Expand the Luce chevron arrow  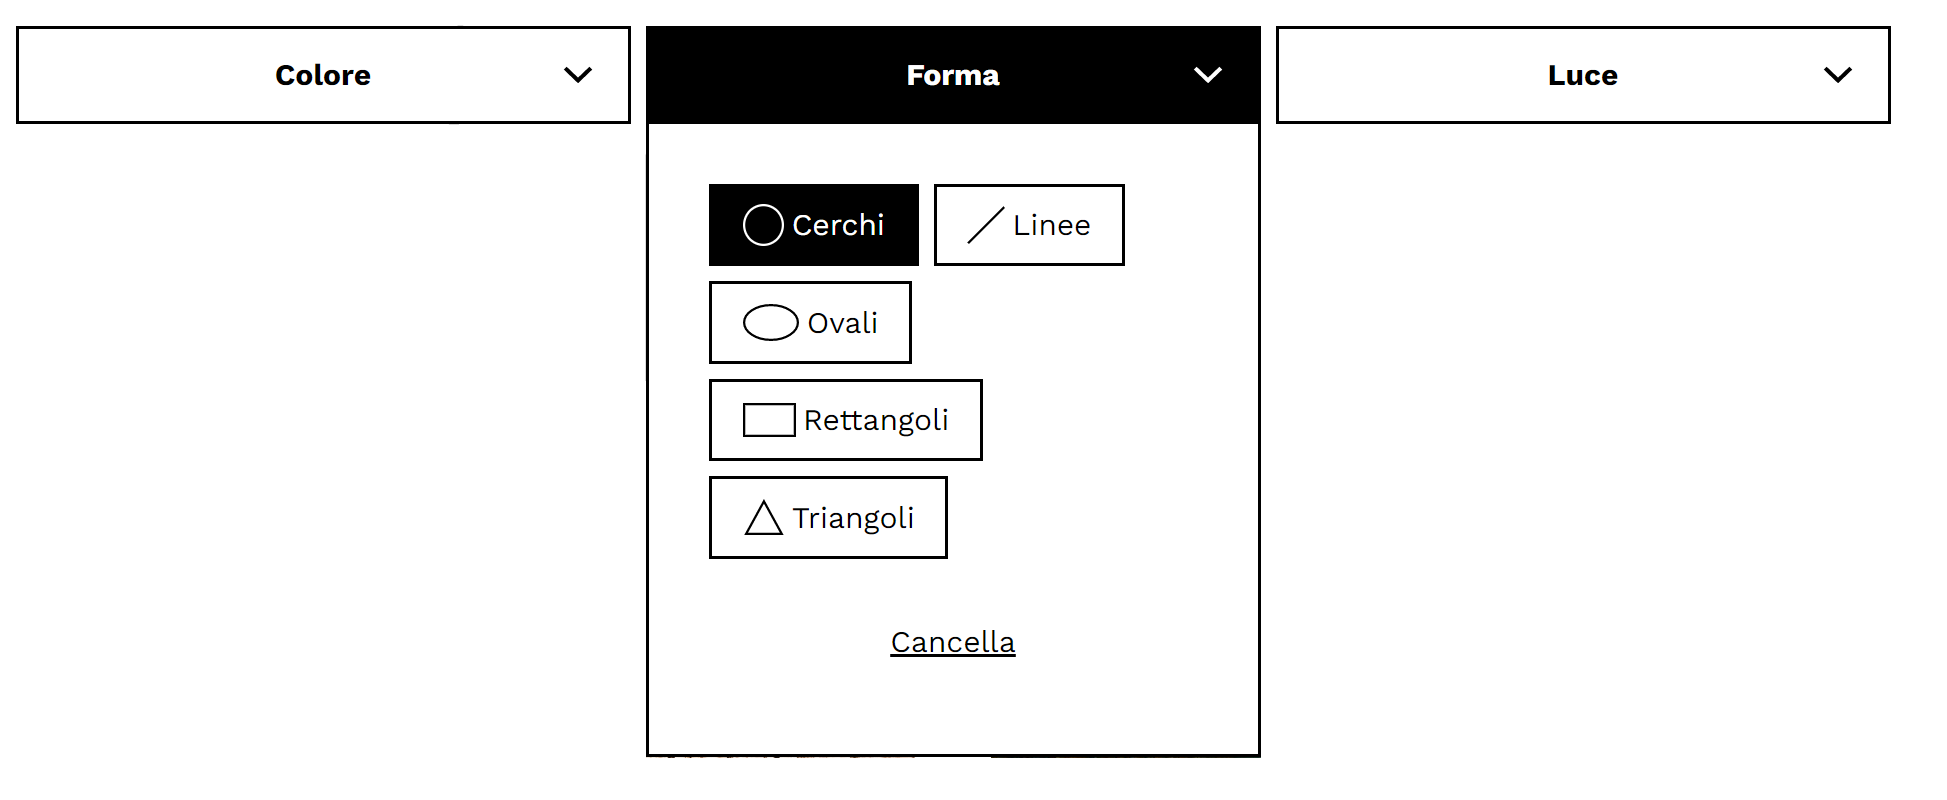click(x=1838, y=75)
